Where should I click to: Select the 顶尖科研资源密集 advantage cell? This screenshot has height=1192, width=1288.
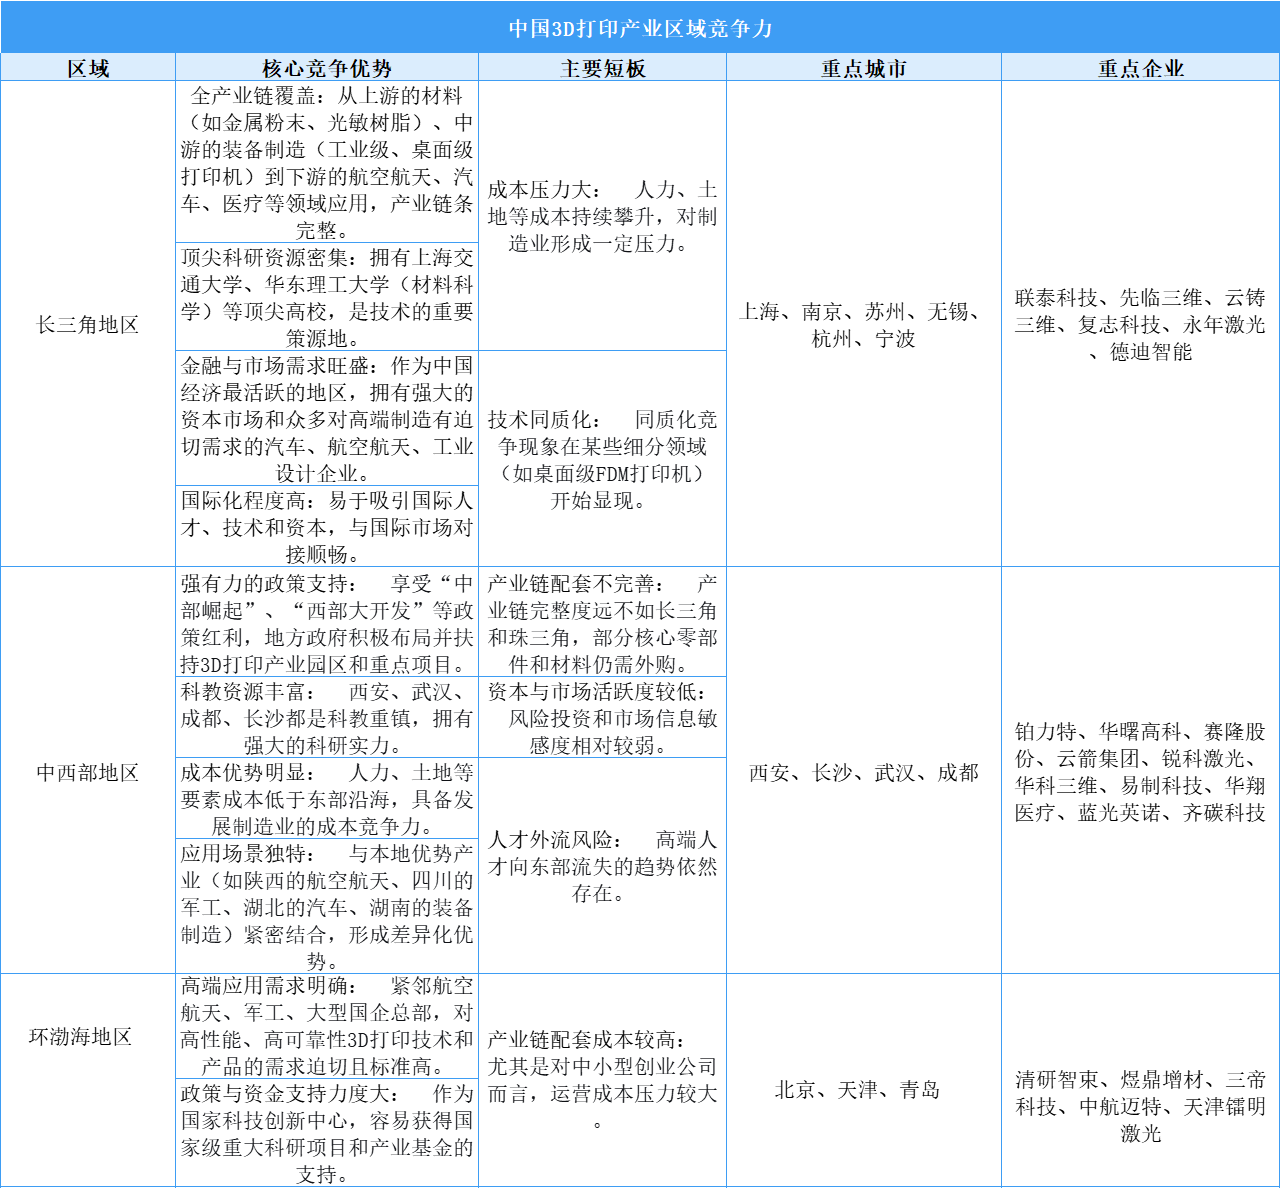(327, 298)
